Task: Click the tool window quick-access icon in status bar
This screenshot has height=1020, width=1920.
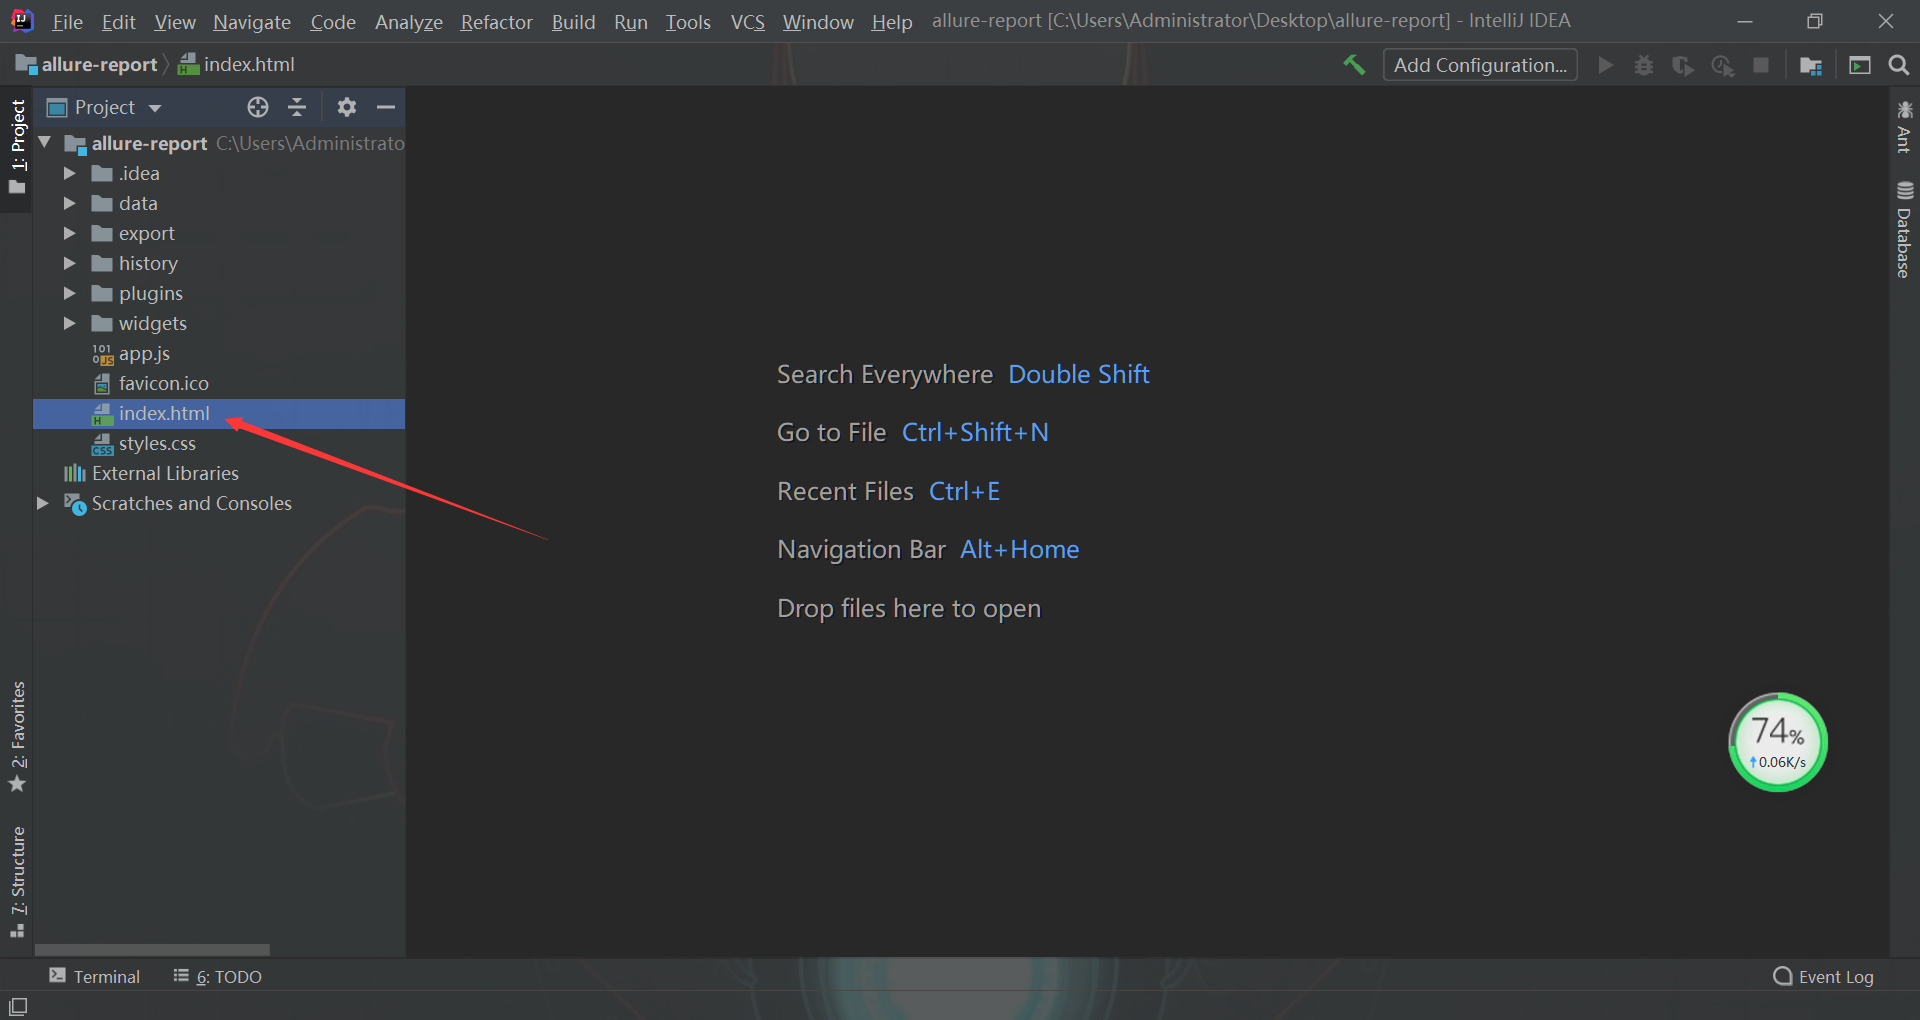Action: point(18,1006)
